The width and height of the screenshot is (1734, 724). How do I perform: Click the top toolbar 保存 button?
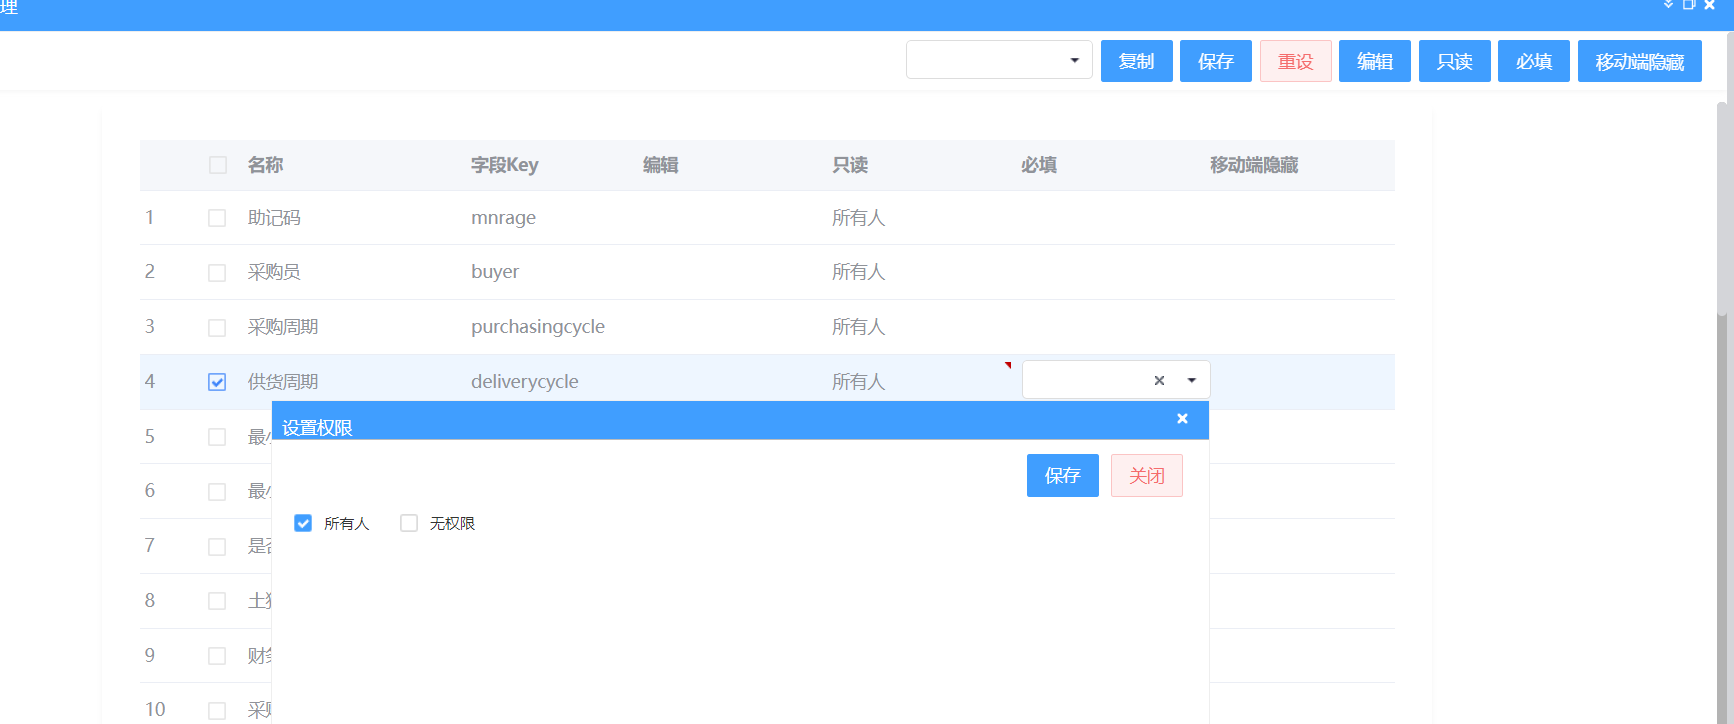[x=1215, y=61]
